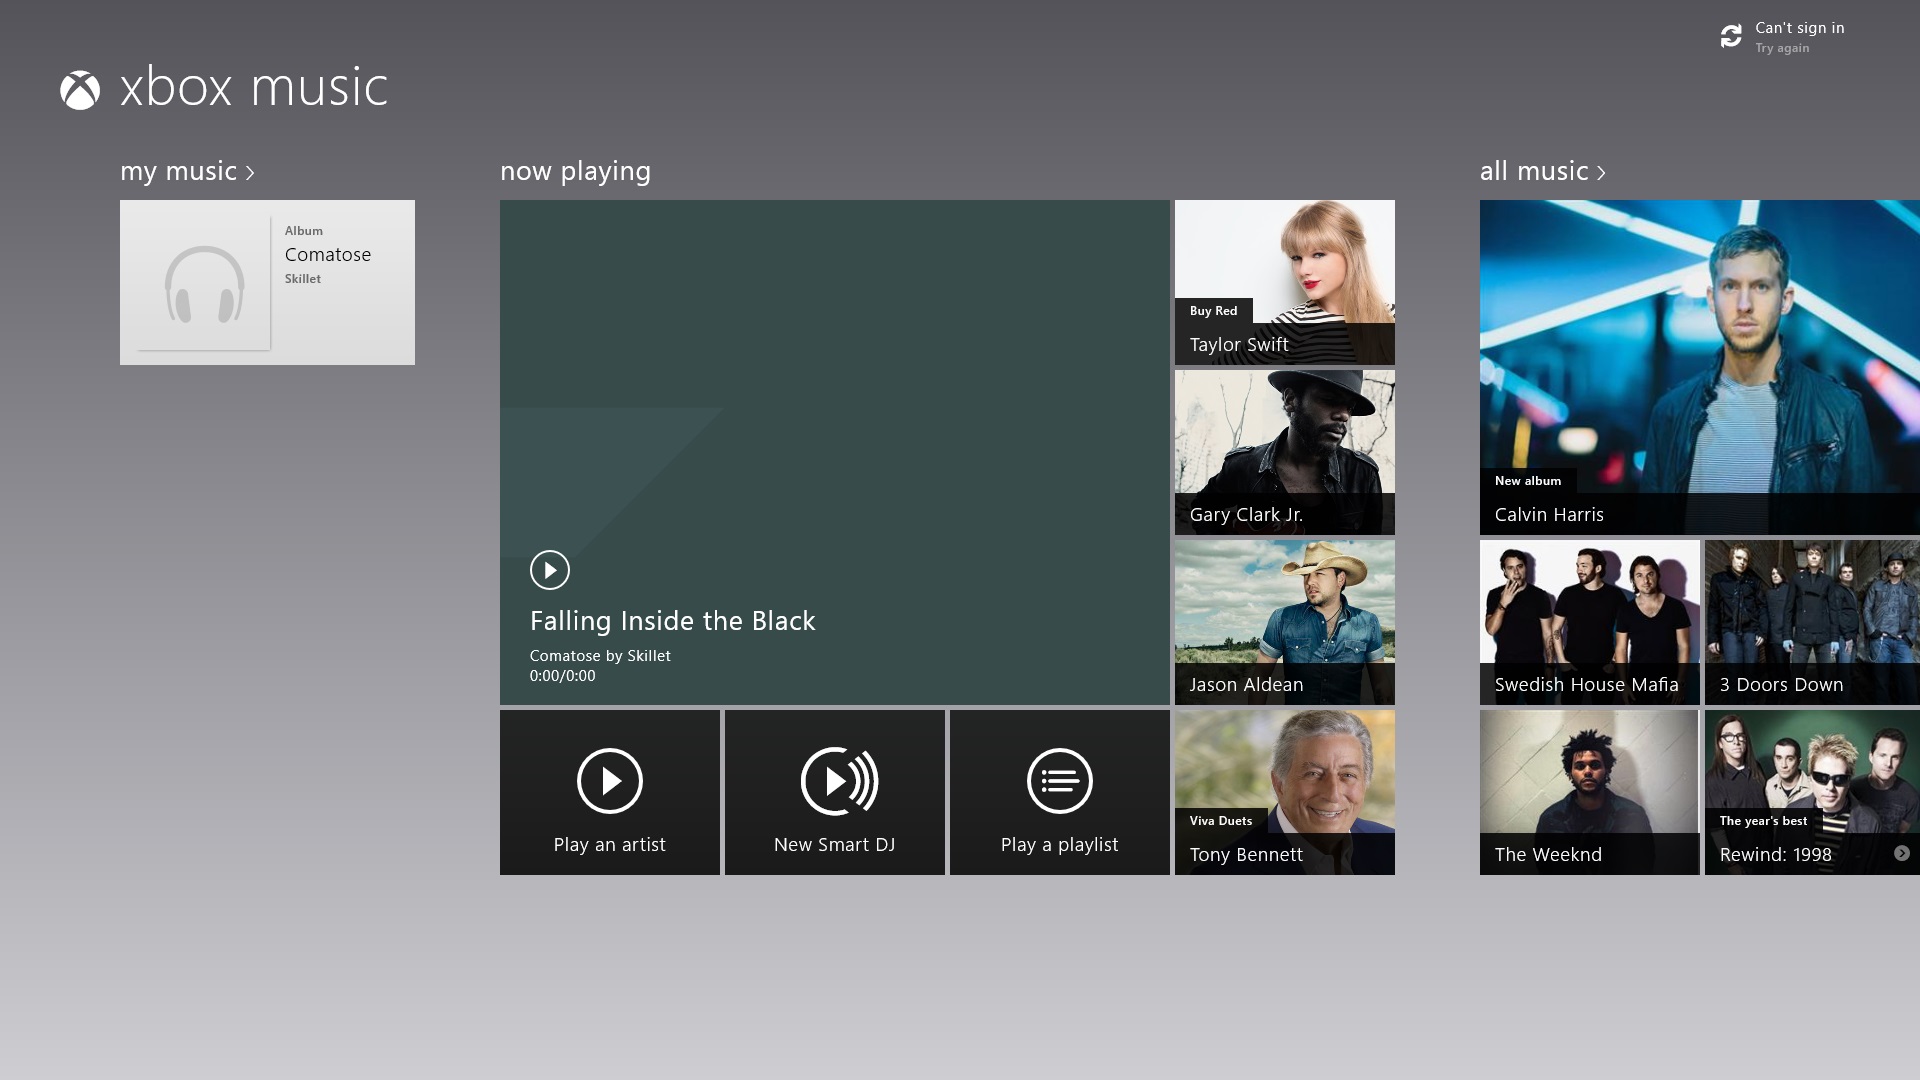This screenshot has height=1080, width=1920.
Task: Open the Gary Clark Jr. tile
Action: click(1285, 452)
